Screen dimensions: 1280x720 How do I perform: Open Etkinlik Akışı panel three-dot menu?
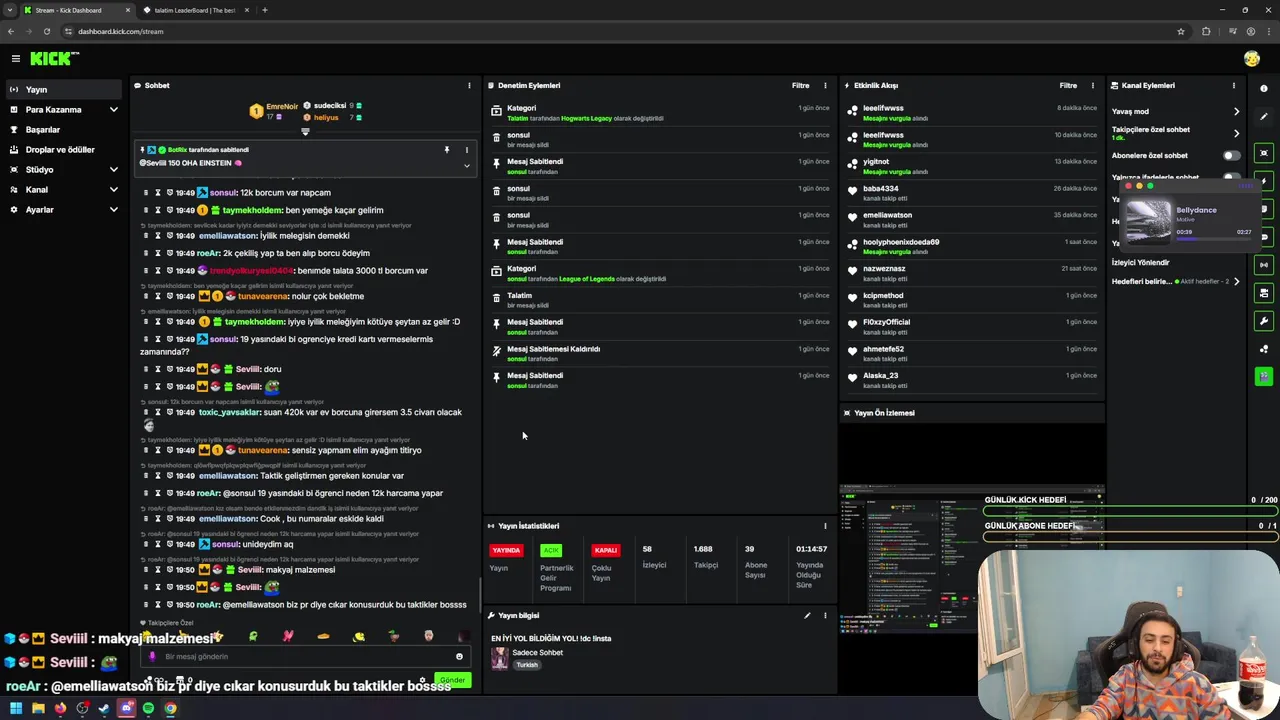pos(1092,86)
